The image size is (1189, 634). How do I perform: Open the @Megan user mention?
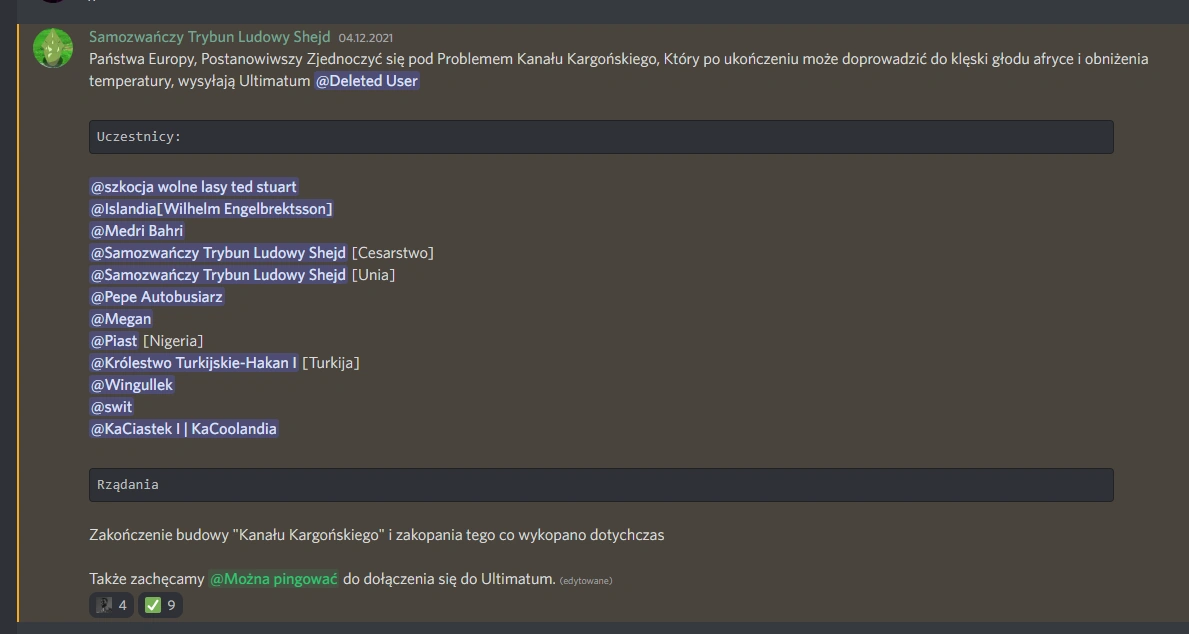[x=121, y=319]
